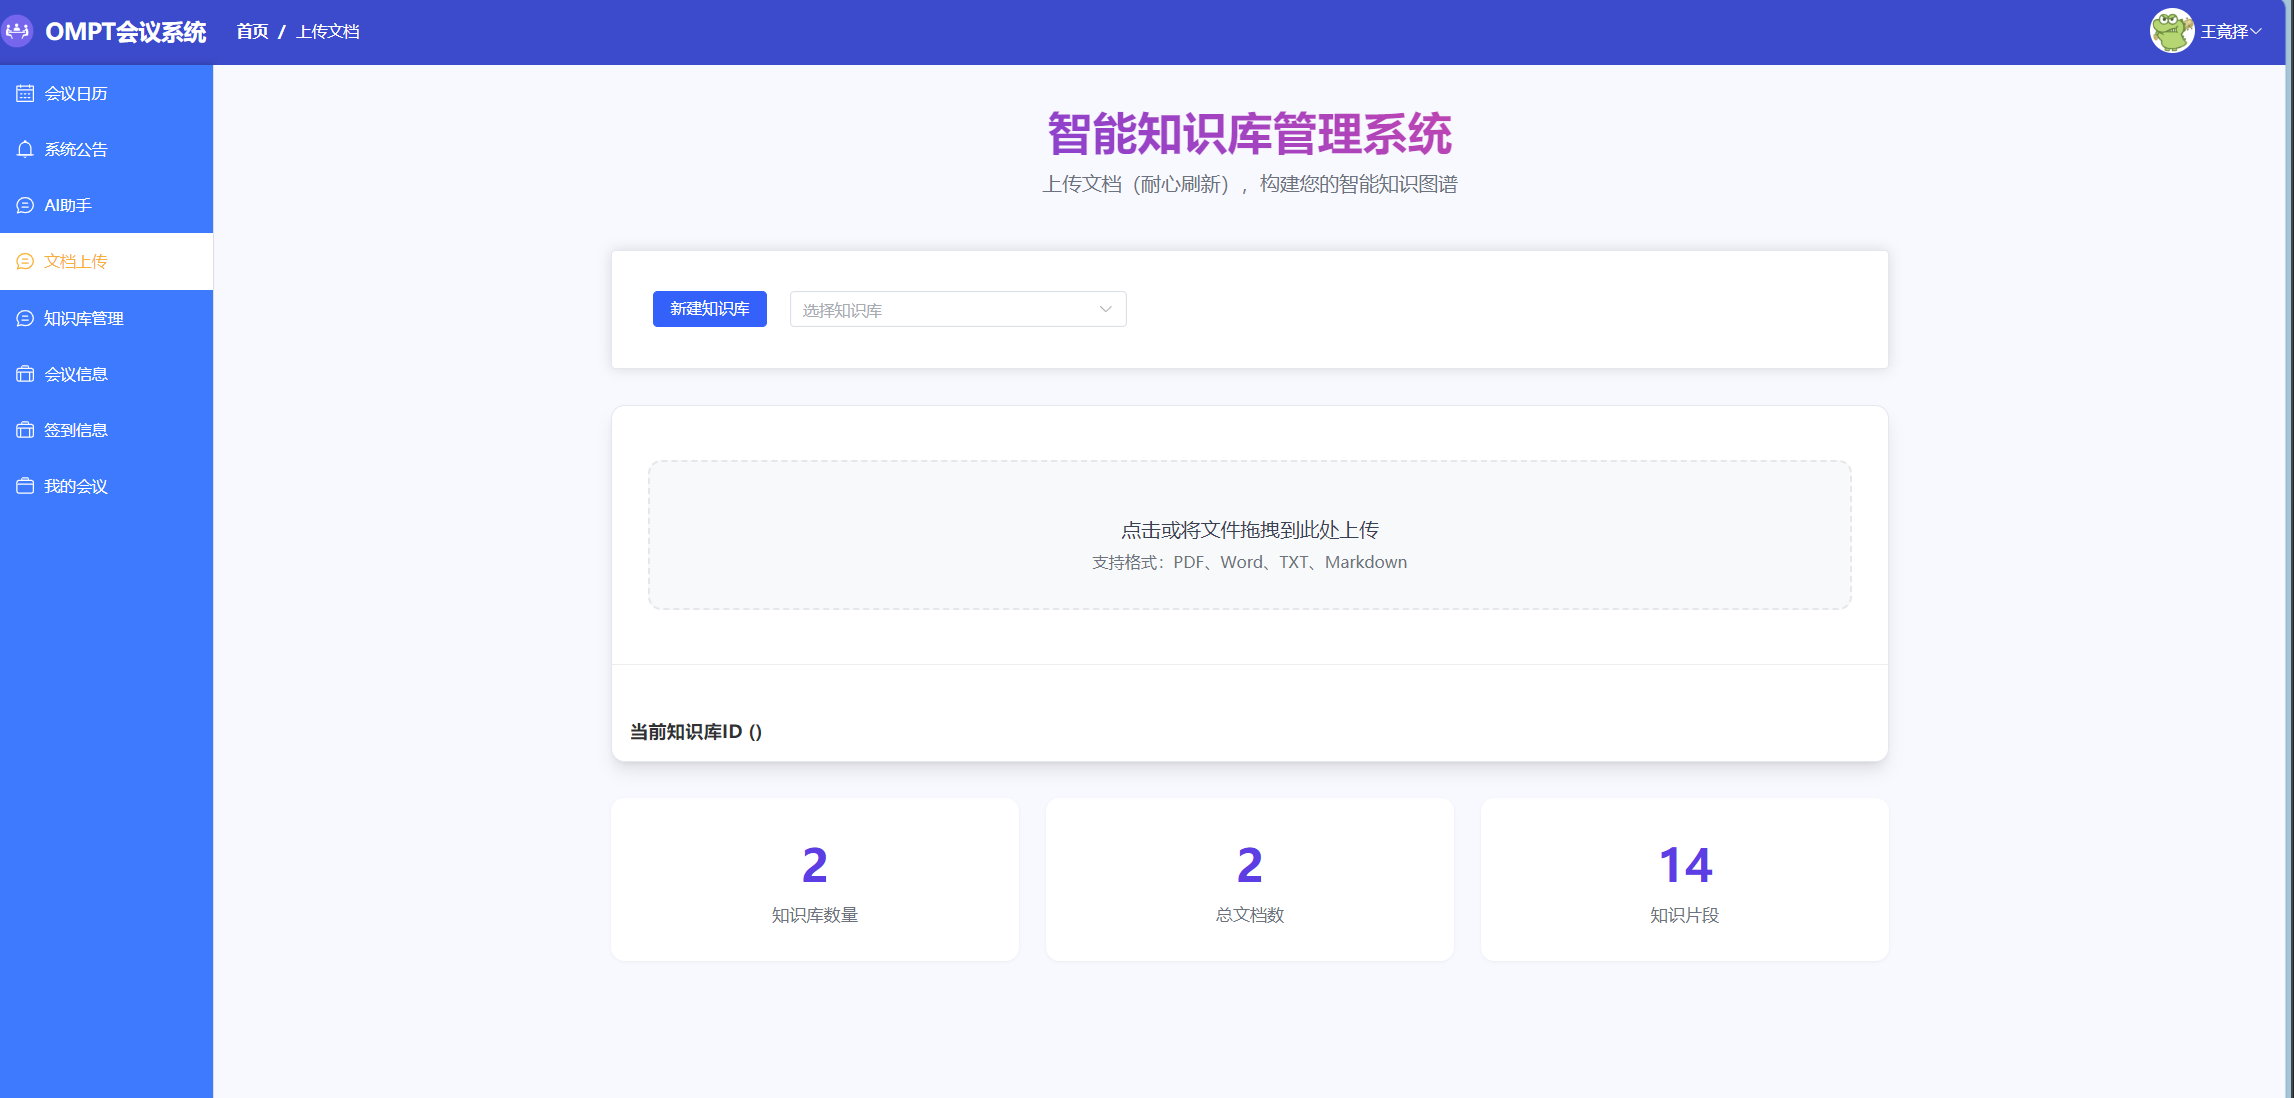Click the frog user avatar
This screenshot has height=1098, width=2294.
(2171, 31)
